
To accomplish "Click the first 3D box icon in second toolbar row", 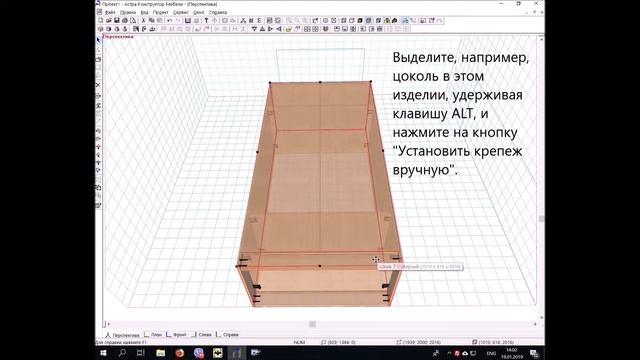I will 101,29.
